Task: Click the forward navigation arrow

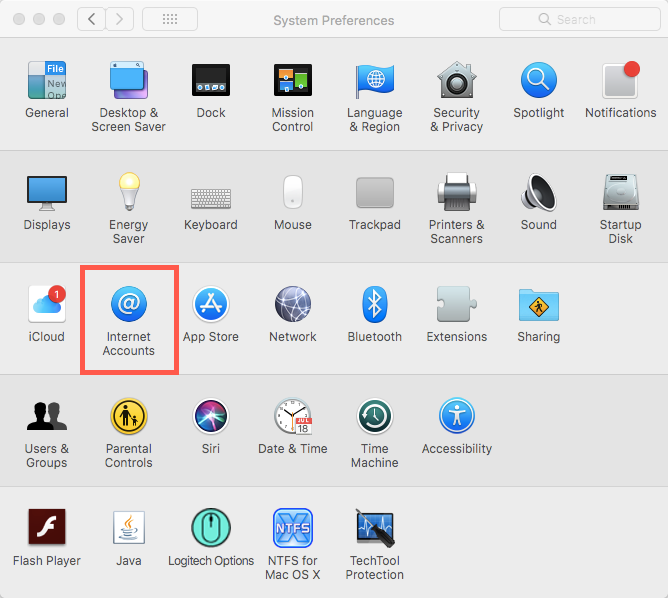Action: click(x=120, y=19)
